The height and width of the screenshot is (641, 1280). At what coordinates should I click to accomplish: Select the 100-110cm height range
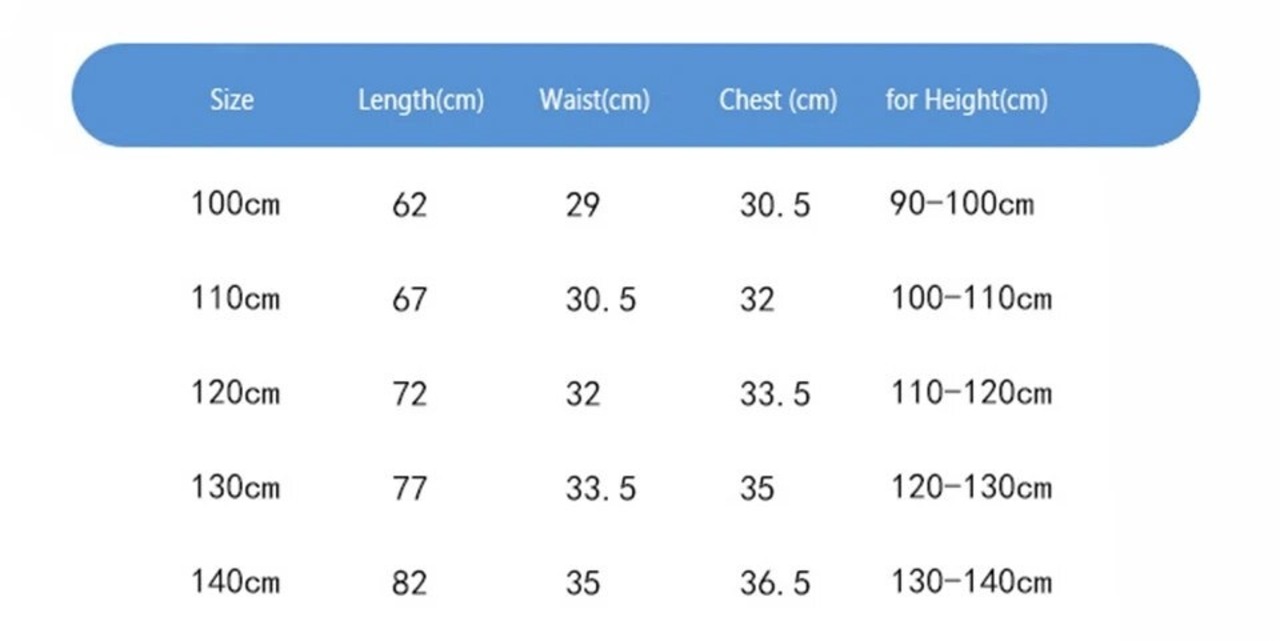pyautogui.click(x=971, y=298)
